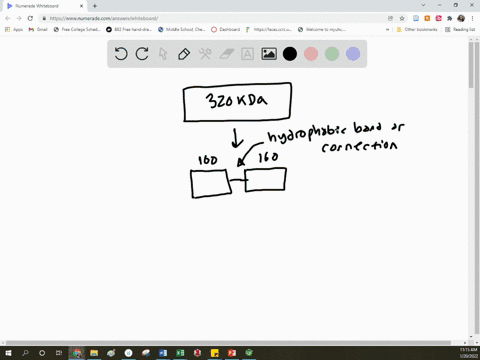Select the text box tool
480x360 pixels.
click(x=247, y=54)
